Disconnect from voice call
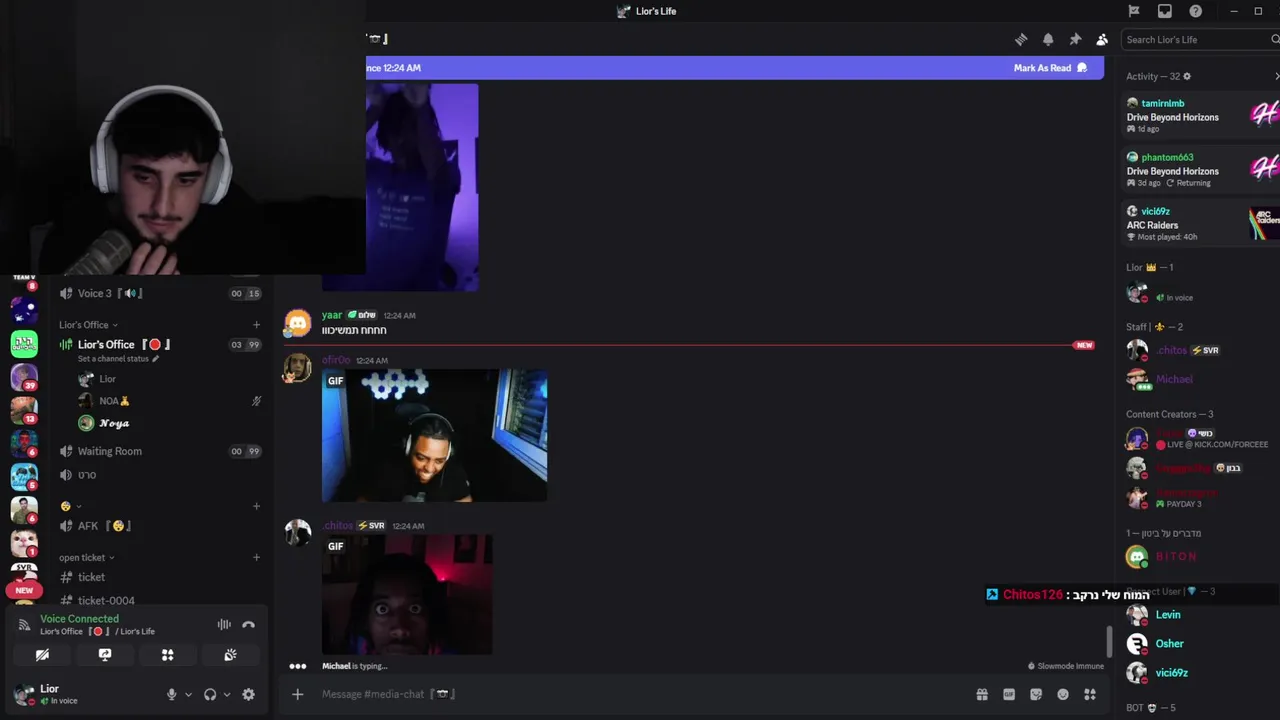This screenshot has width=1280, height=720. click(249, 625)
